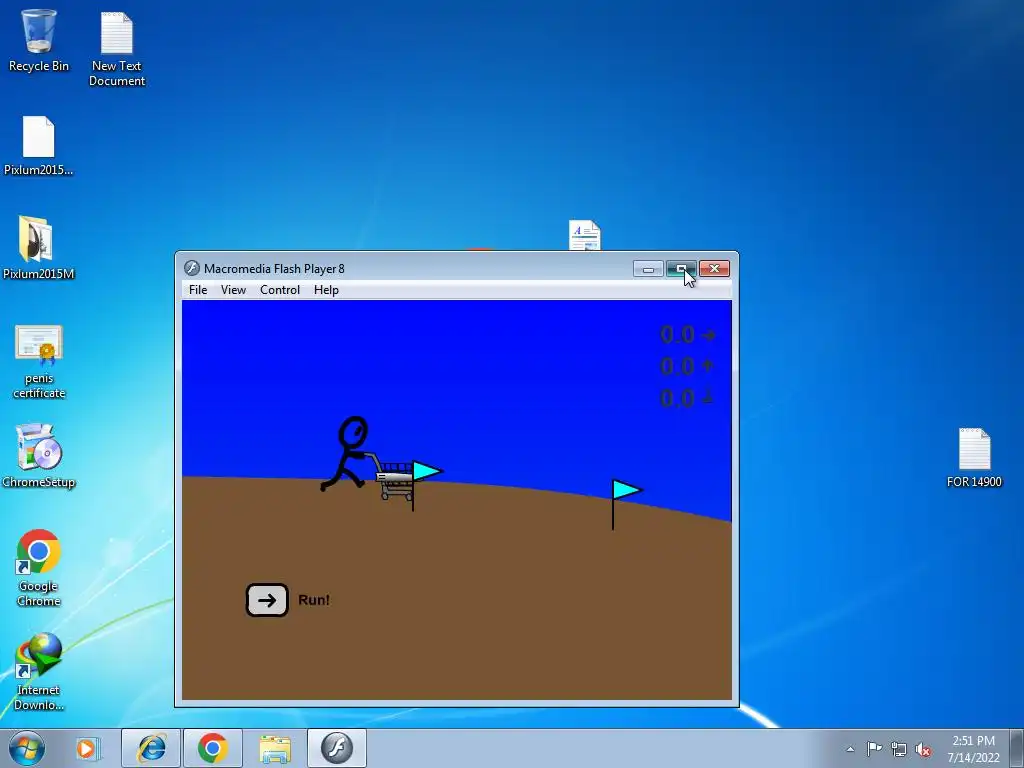The height and width of the screenshot is (768, 1024).
Task: Open Windows Media Player from taskbar
Action: (x=86, y=748)
